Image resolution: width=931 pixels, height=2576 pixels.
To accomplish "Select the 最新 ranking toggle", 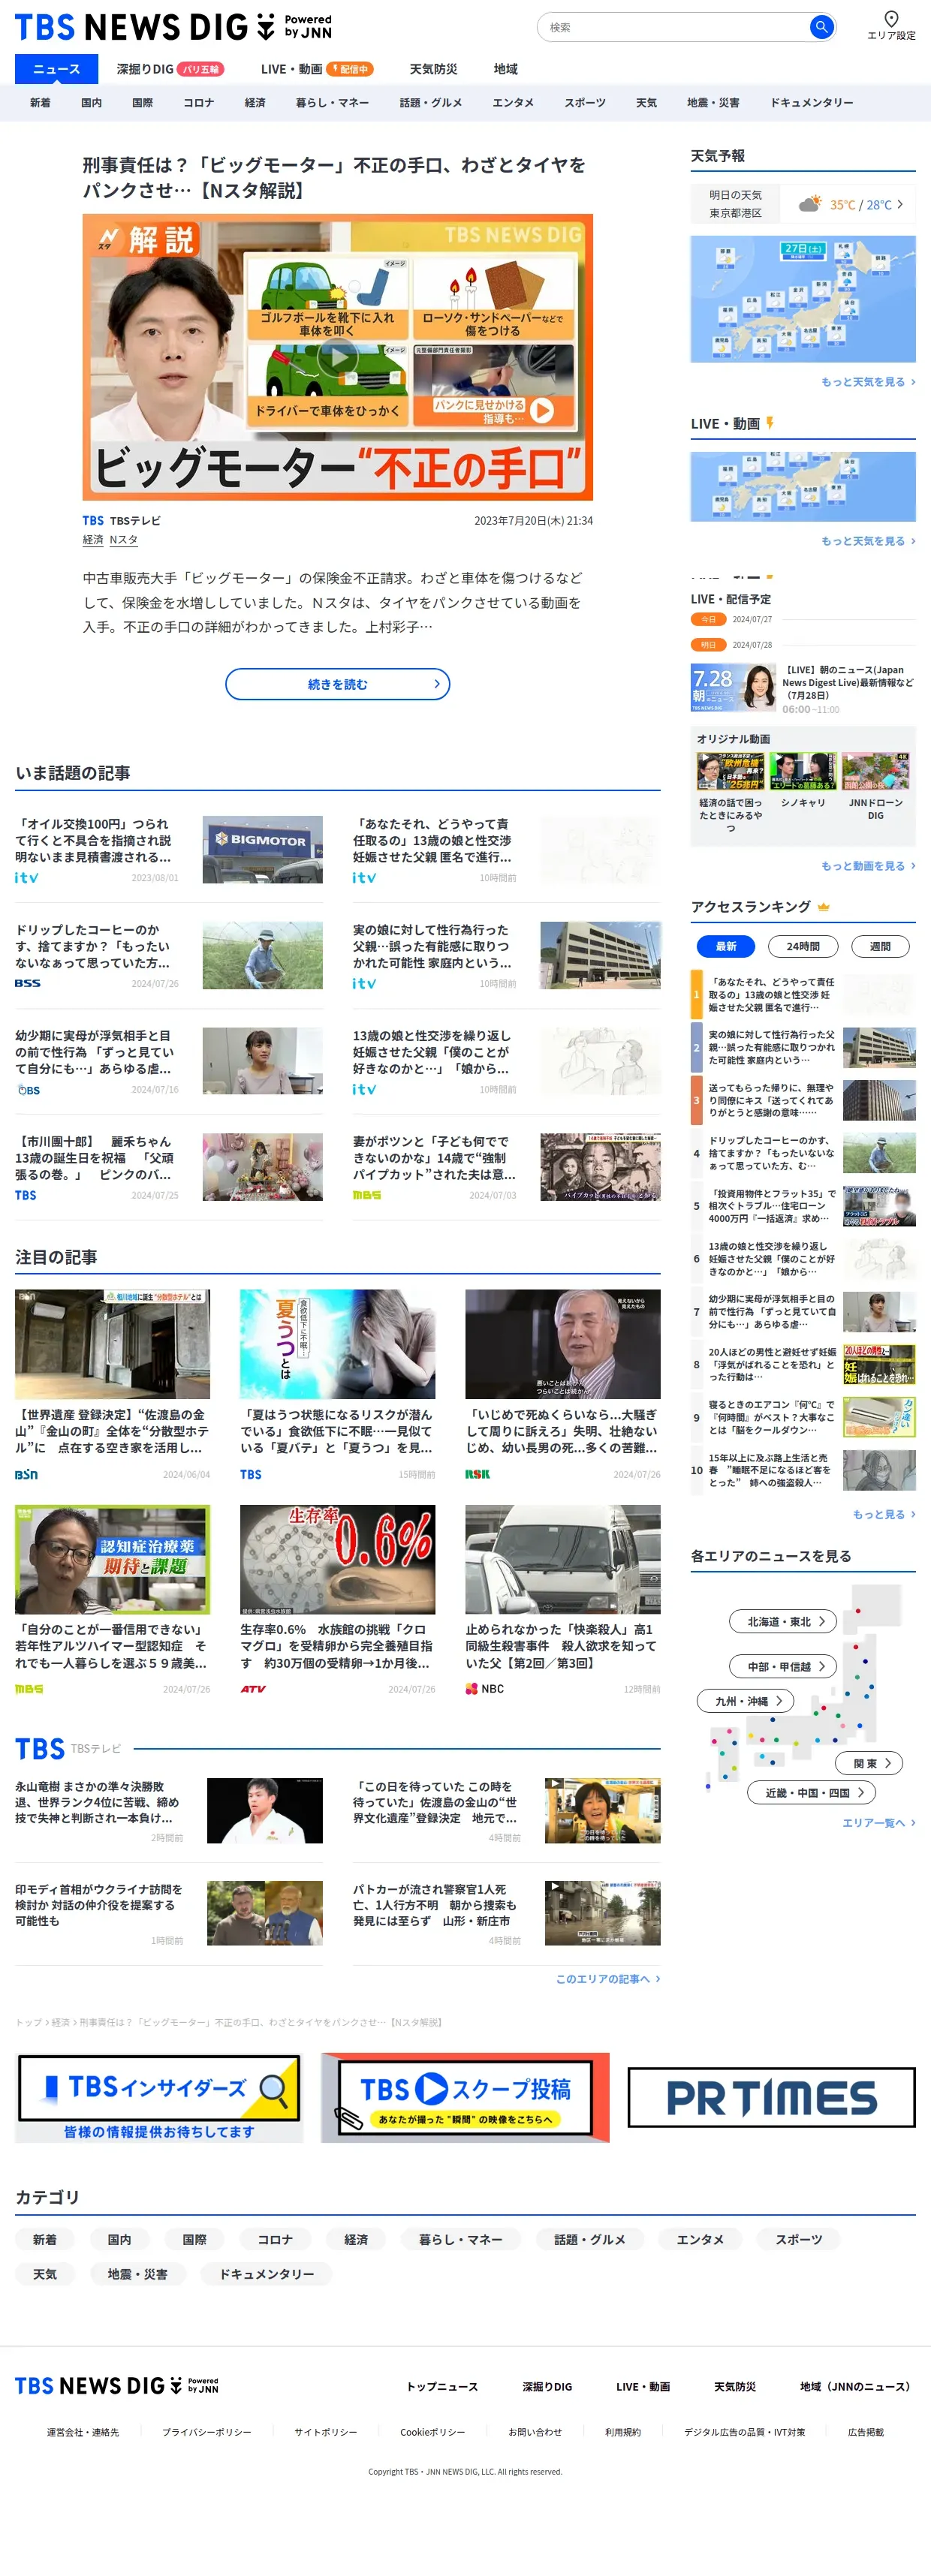I will coord(726,946).
